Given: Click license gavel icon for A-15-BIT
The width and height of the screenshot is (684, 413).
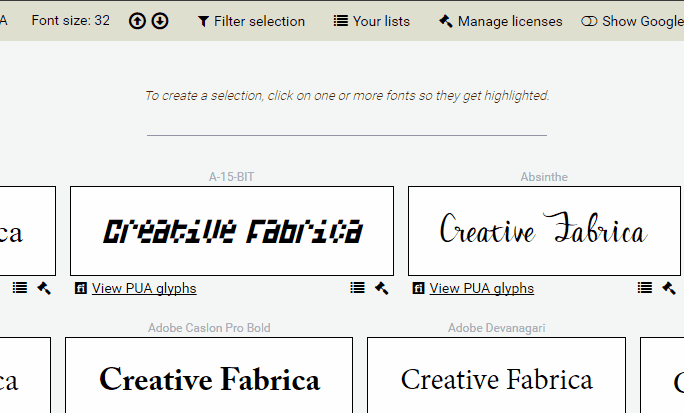Looking at the screenshot, I should pos(381,288).
